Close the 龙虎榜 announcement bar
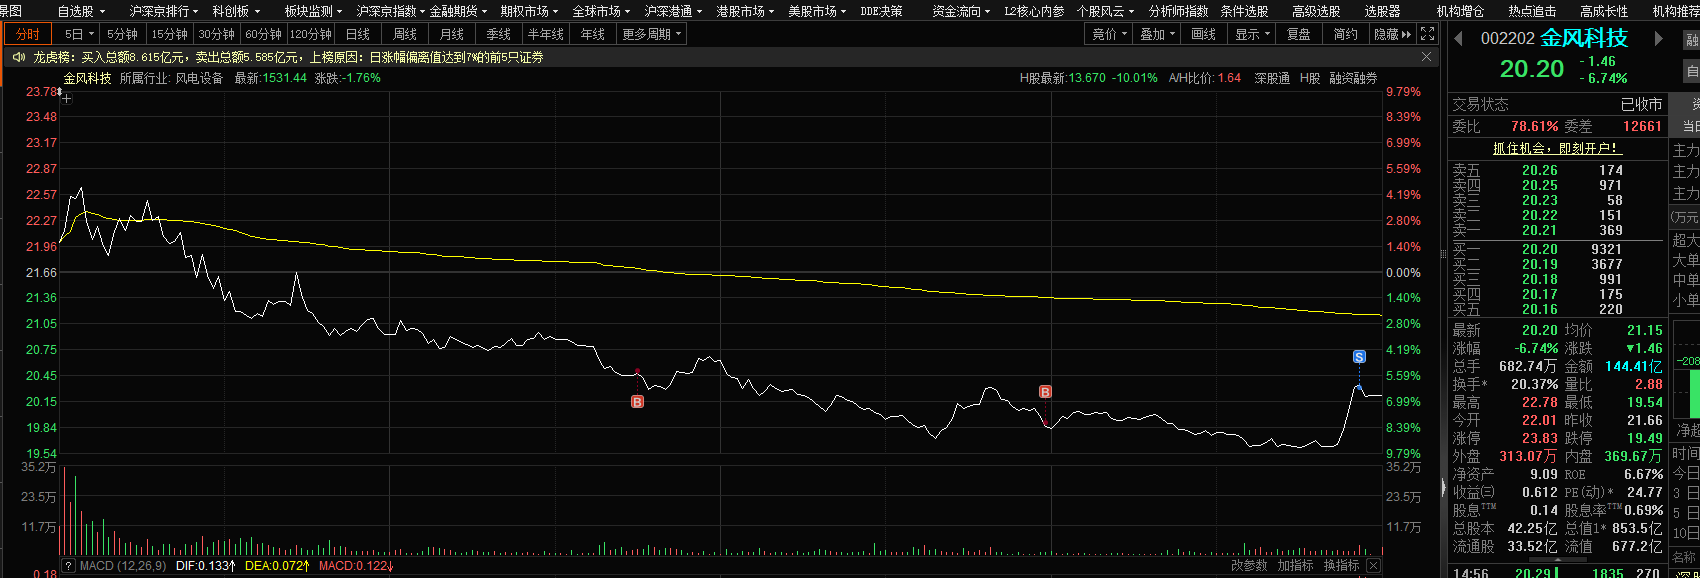Image resolution: width=1700 pixels, height=578 pixels. (1427, 57)
